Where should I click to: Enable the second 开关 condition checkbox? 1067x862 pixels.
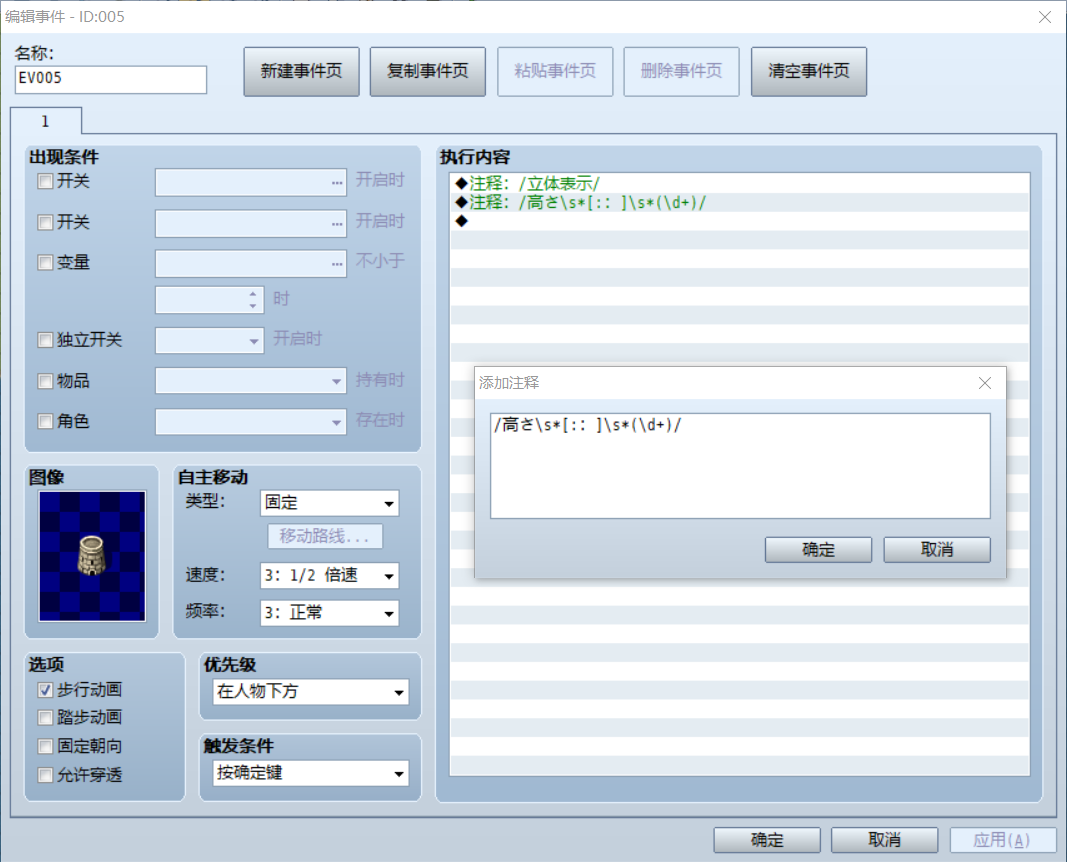[x=45, y=222]
